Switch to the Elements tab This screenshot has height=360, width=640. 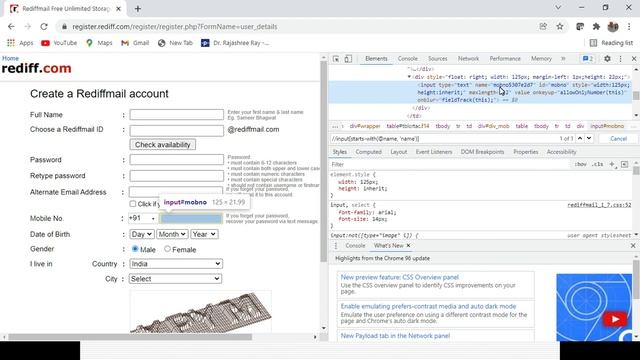[376, 59]
